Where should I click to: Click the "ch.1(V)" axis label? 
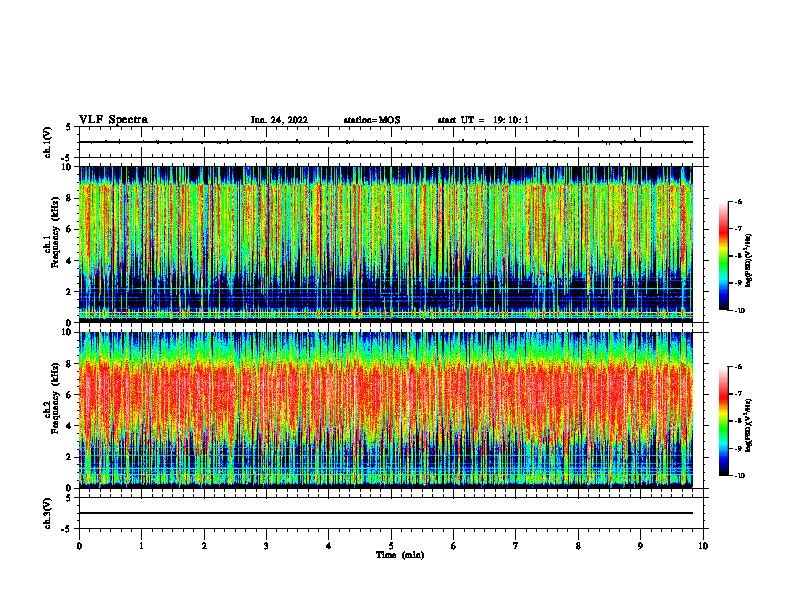[x=48, y=142]
